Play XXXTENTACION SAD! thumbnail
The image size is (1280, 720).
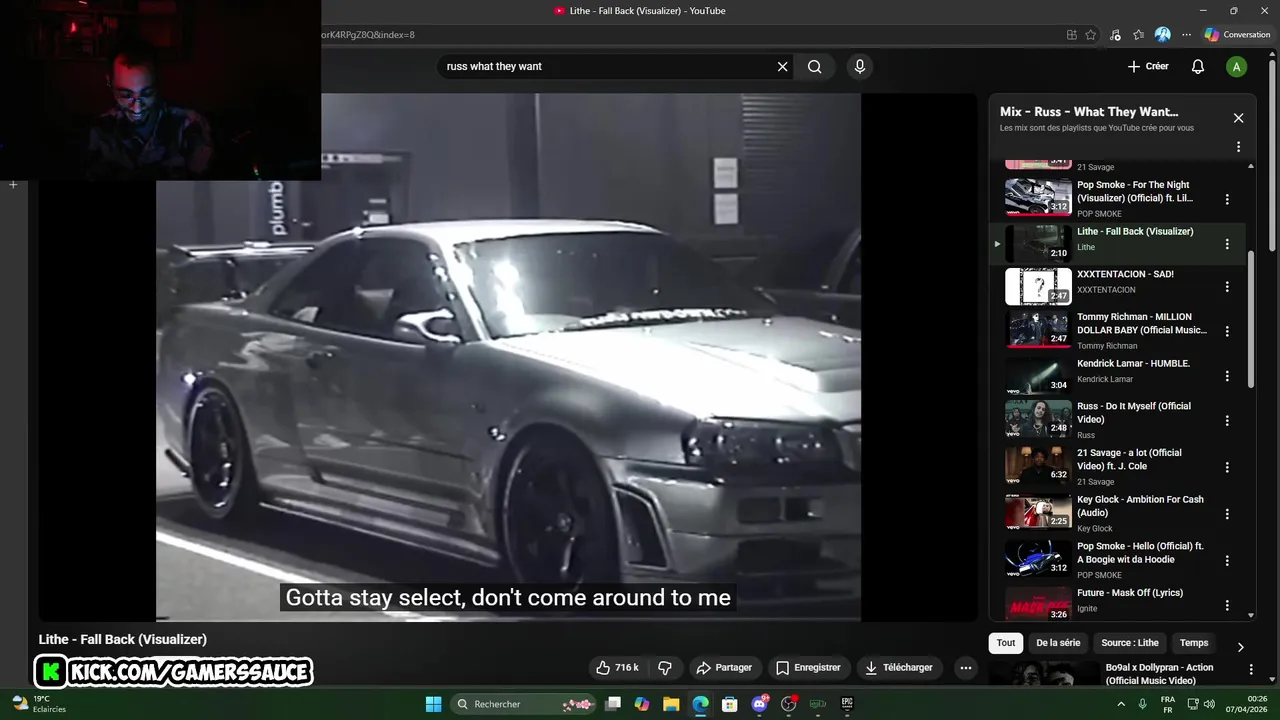click(1038, 286)
